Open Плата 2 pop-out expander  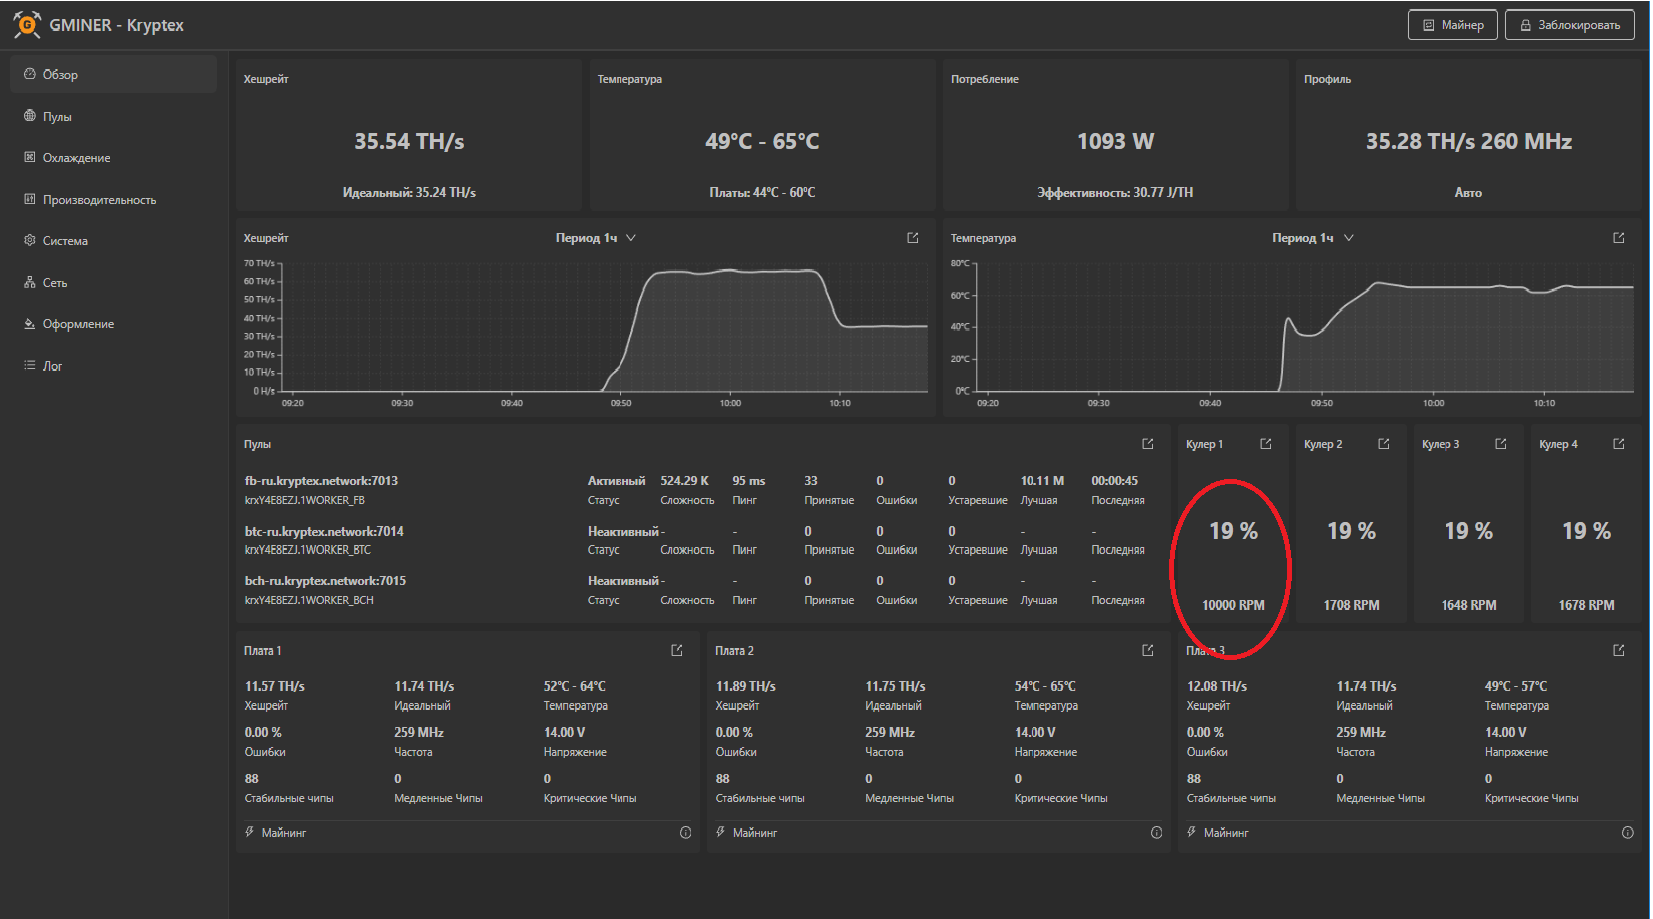[x=1147, y=651]
